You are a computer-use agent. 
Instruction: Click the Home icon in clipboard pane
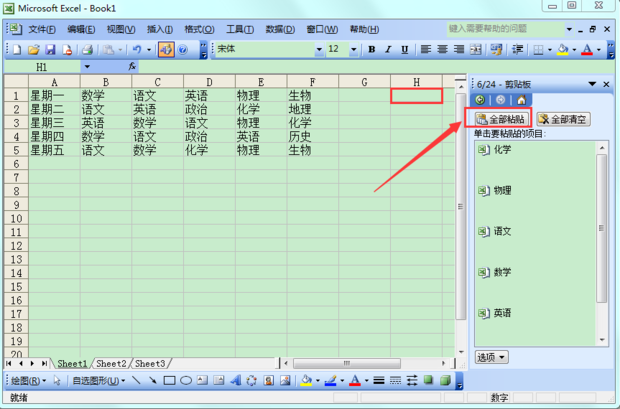click(x=521, y=100)
